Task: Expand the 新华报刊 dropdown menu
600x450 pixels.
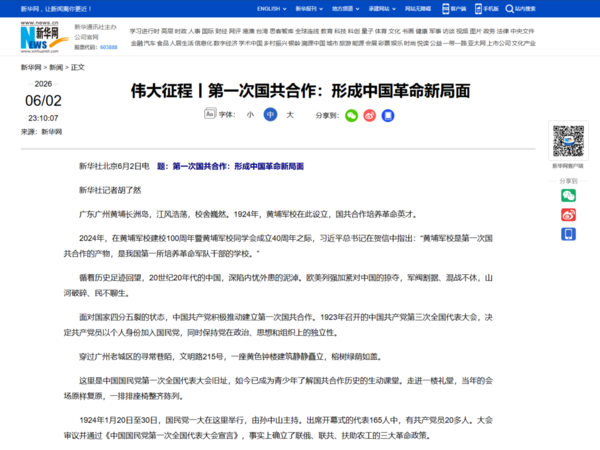Action: tap(309, 9)
